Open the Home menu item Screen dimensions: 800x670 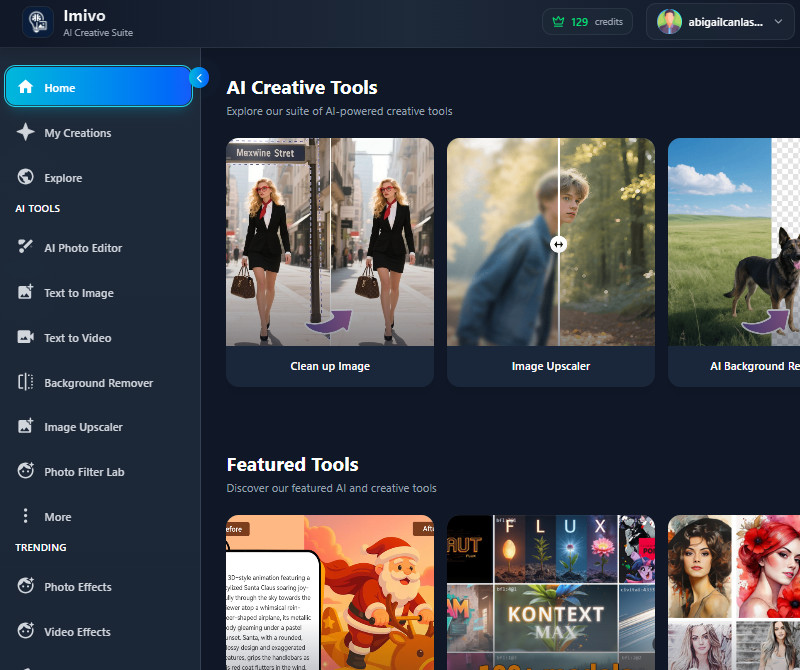click(x=98, y=87)
